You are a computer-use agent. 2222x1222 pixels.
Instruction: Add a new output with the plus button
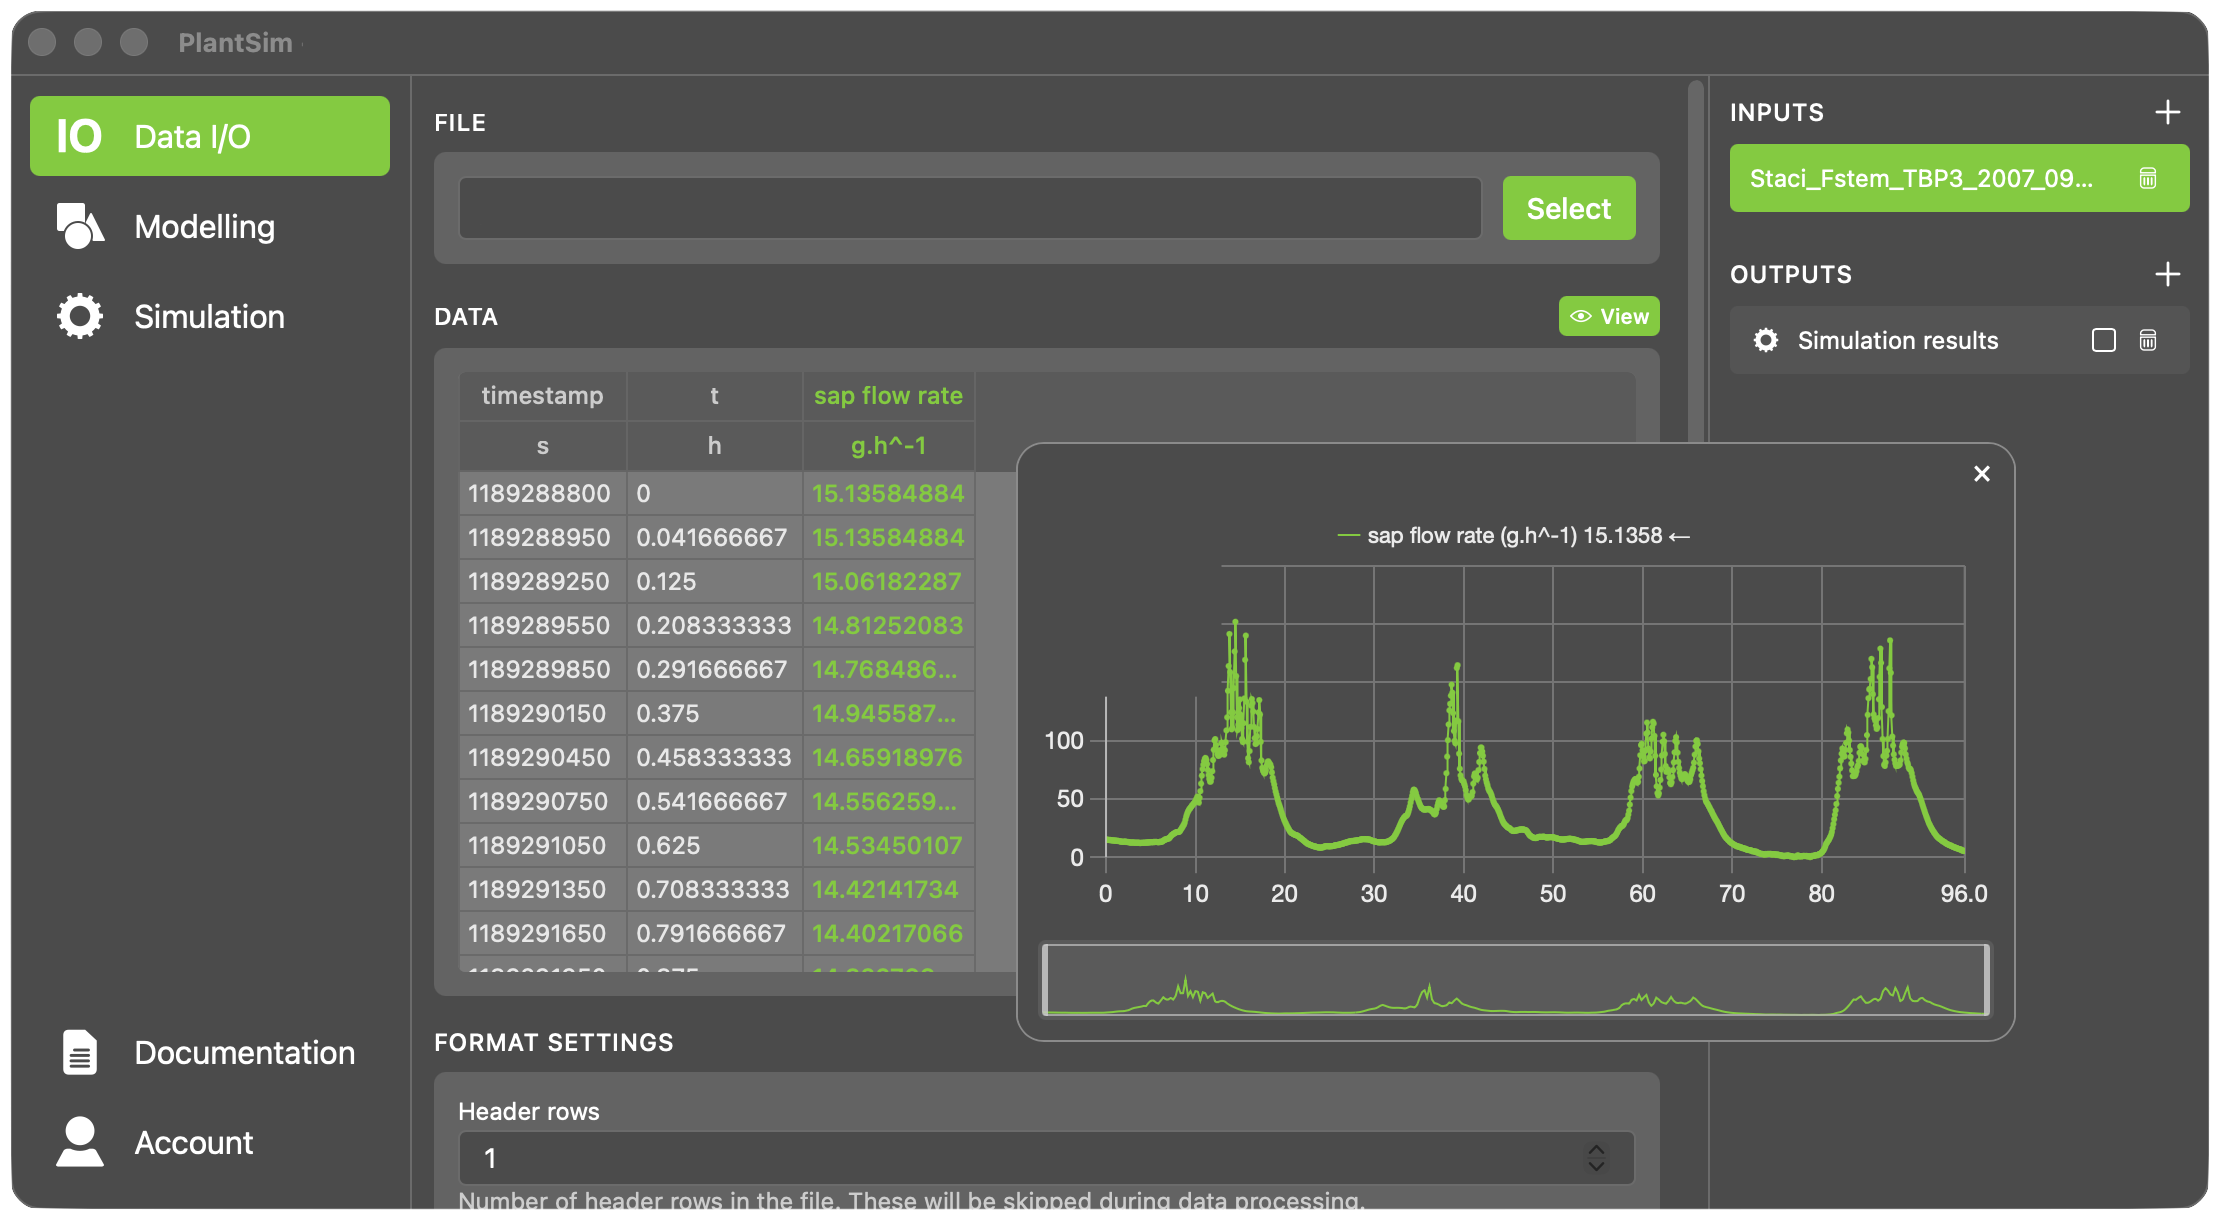(2167, 273)
